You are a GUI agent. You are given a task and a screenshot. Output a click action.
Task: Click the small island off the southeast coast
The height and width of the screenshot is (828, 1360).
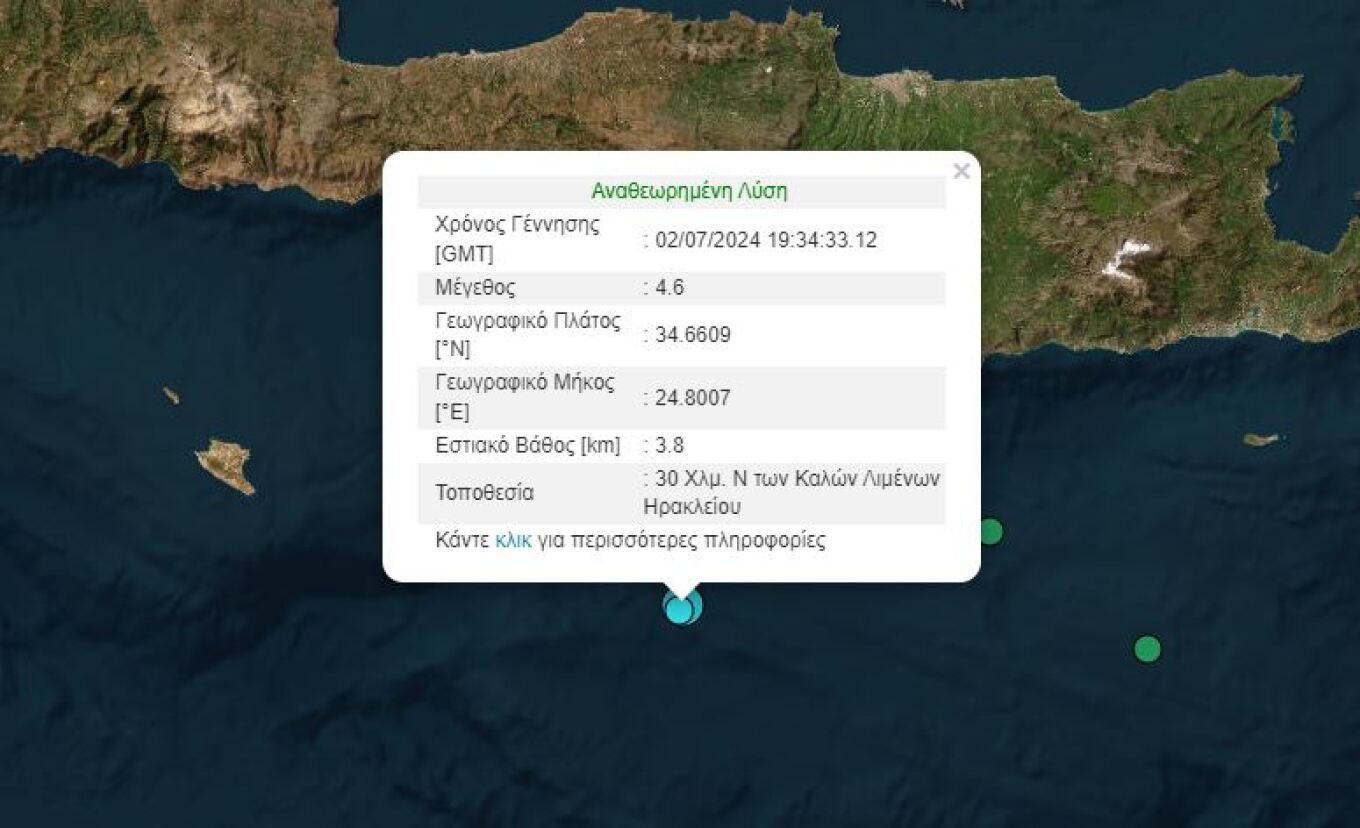(x=1260, y=439)
